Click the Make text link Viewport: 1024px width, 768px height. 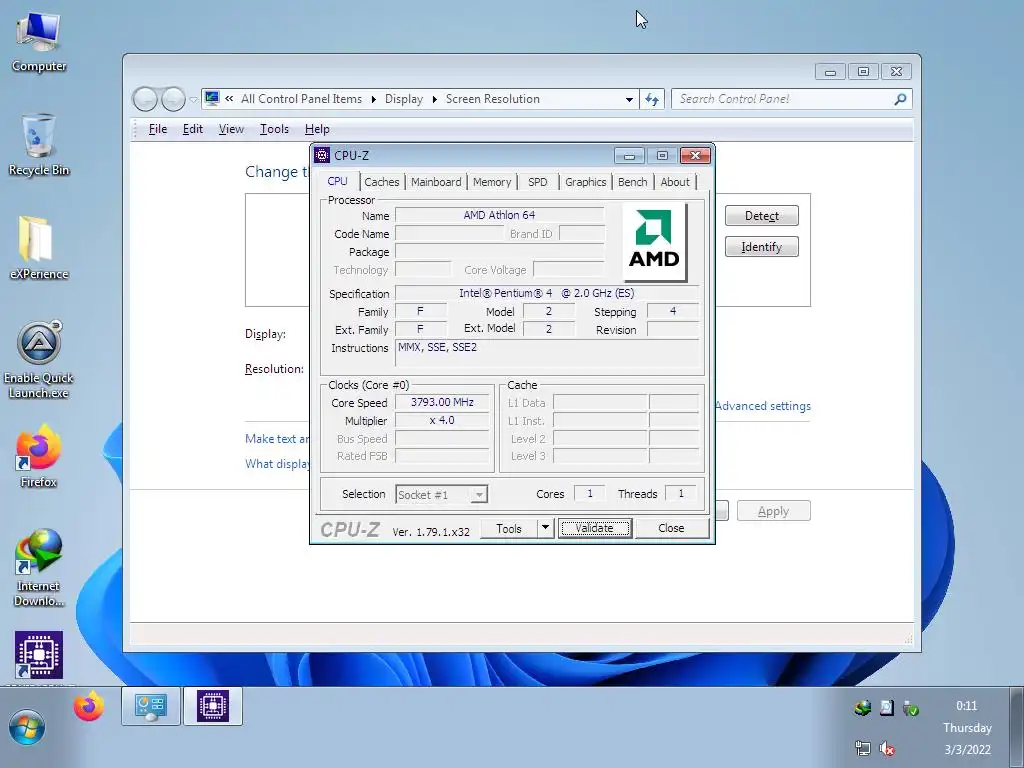click(278, 439)
